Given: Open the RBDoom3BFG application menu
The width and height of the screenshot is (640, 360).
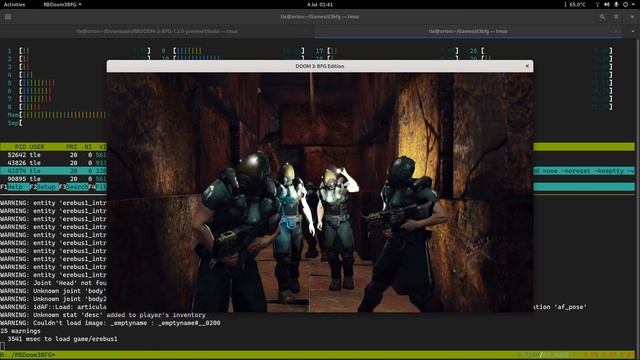Looking at the screenshot, I should point(62,4).
